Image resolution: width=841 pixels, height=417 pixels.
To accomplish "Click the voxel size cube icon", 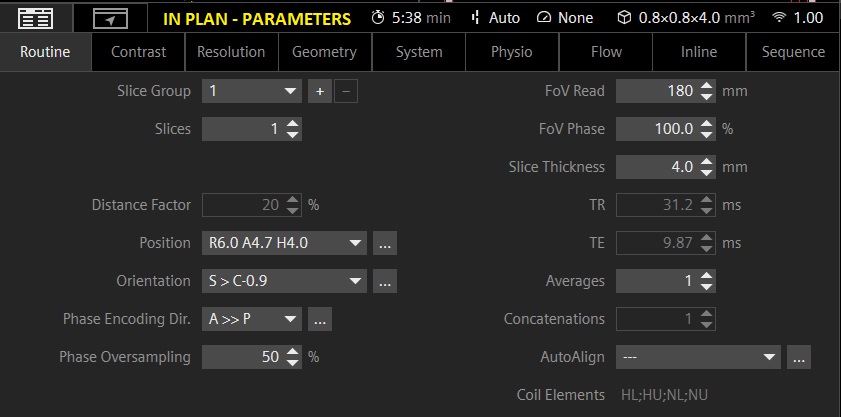I will tap(624, 18).
